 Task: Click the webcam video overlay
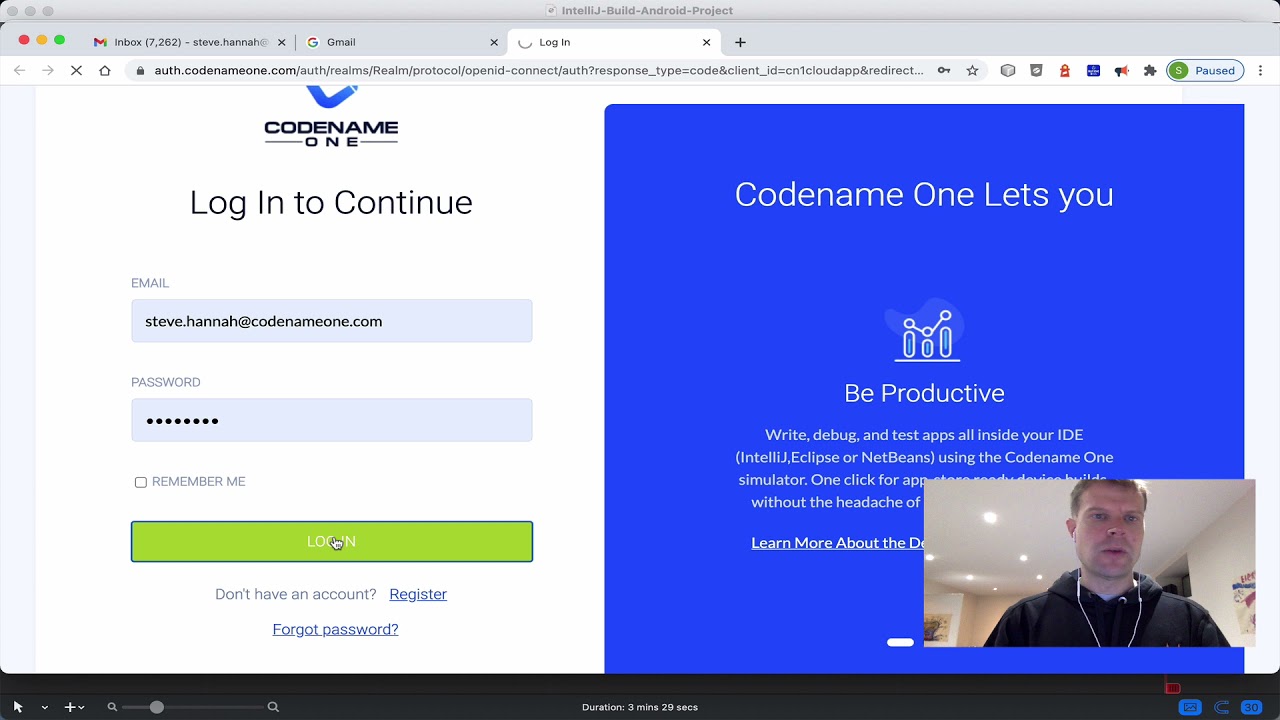1089,563
